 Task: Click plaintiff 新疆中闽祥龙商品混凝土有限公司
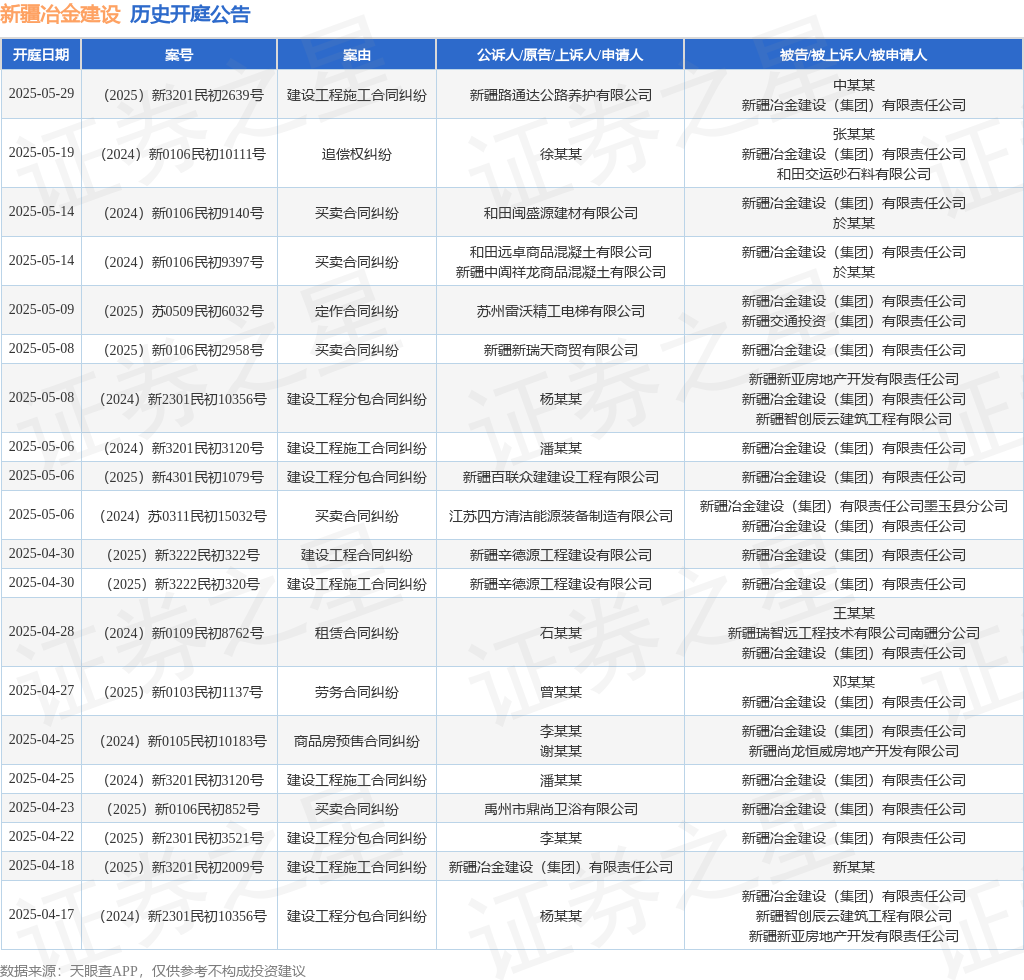click(560, 272)
